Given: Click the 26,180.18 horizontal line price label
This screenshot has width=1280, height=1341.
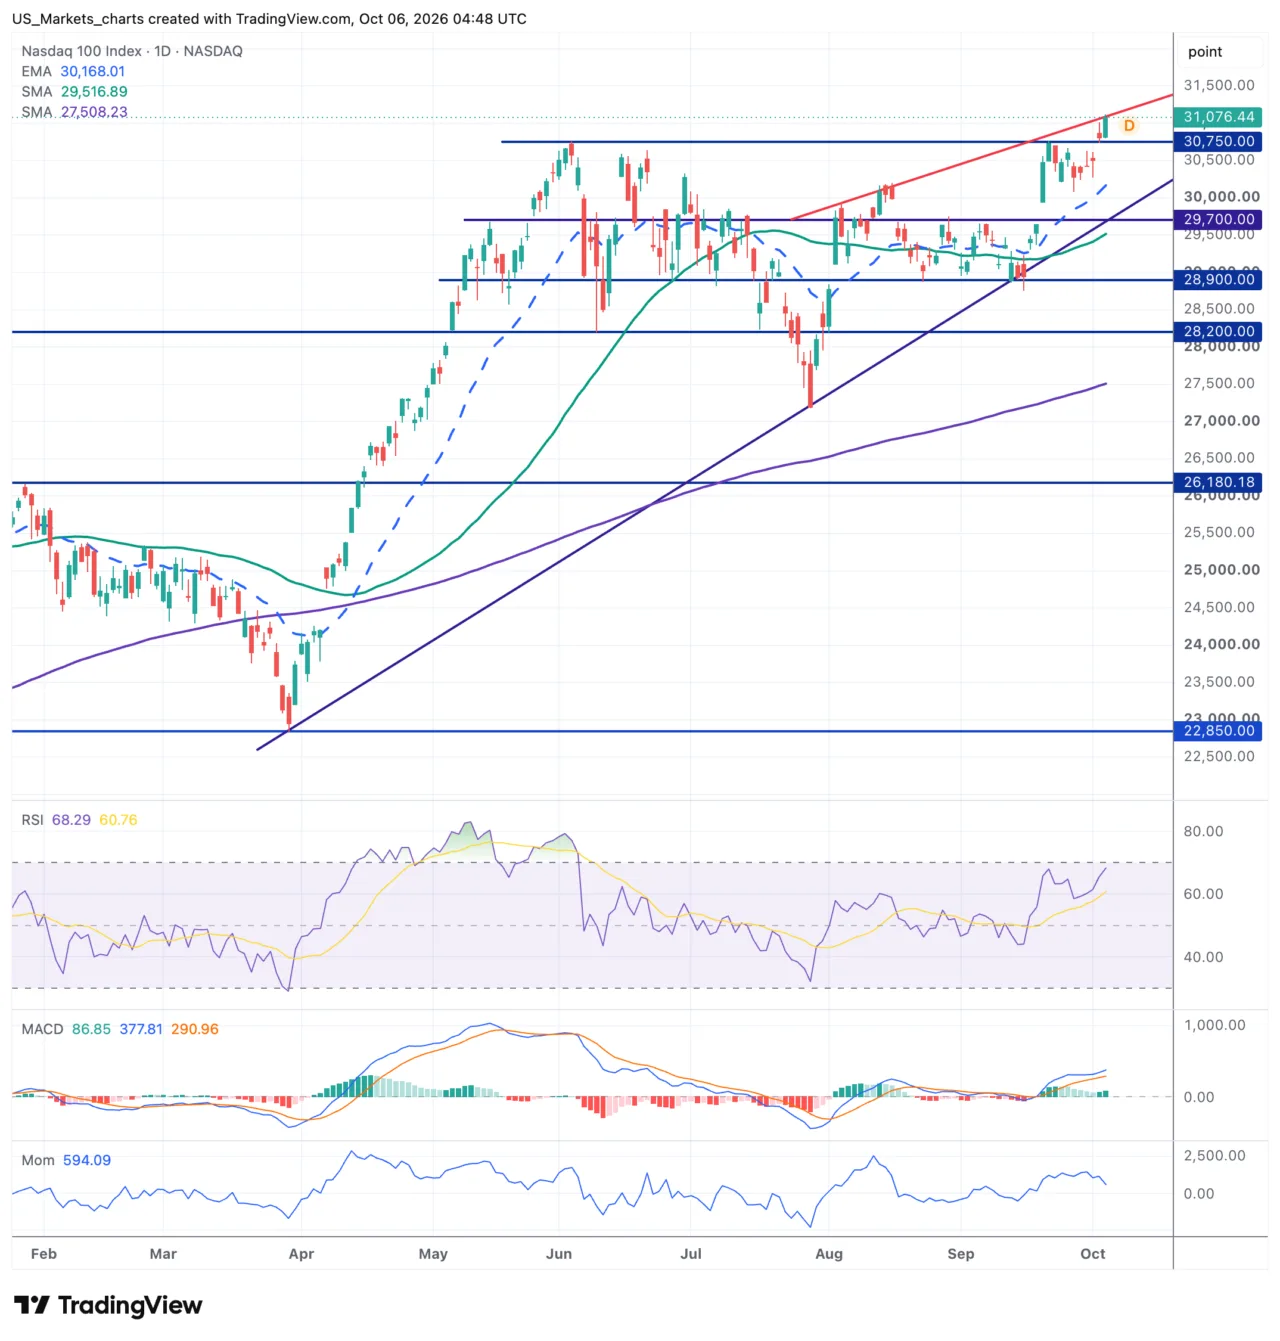Looking at the screenshot, I should coord(1218,483).
